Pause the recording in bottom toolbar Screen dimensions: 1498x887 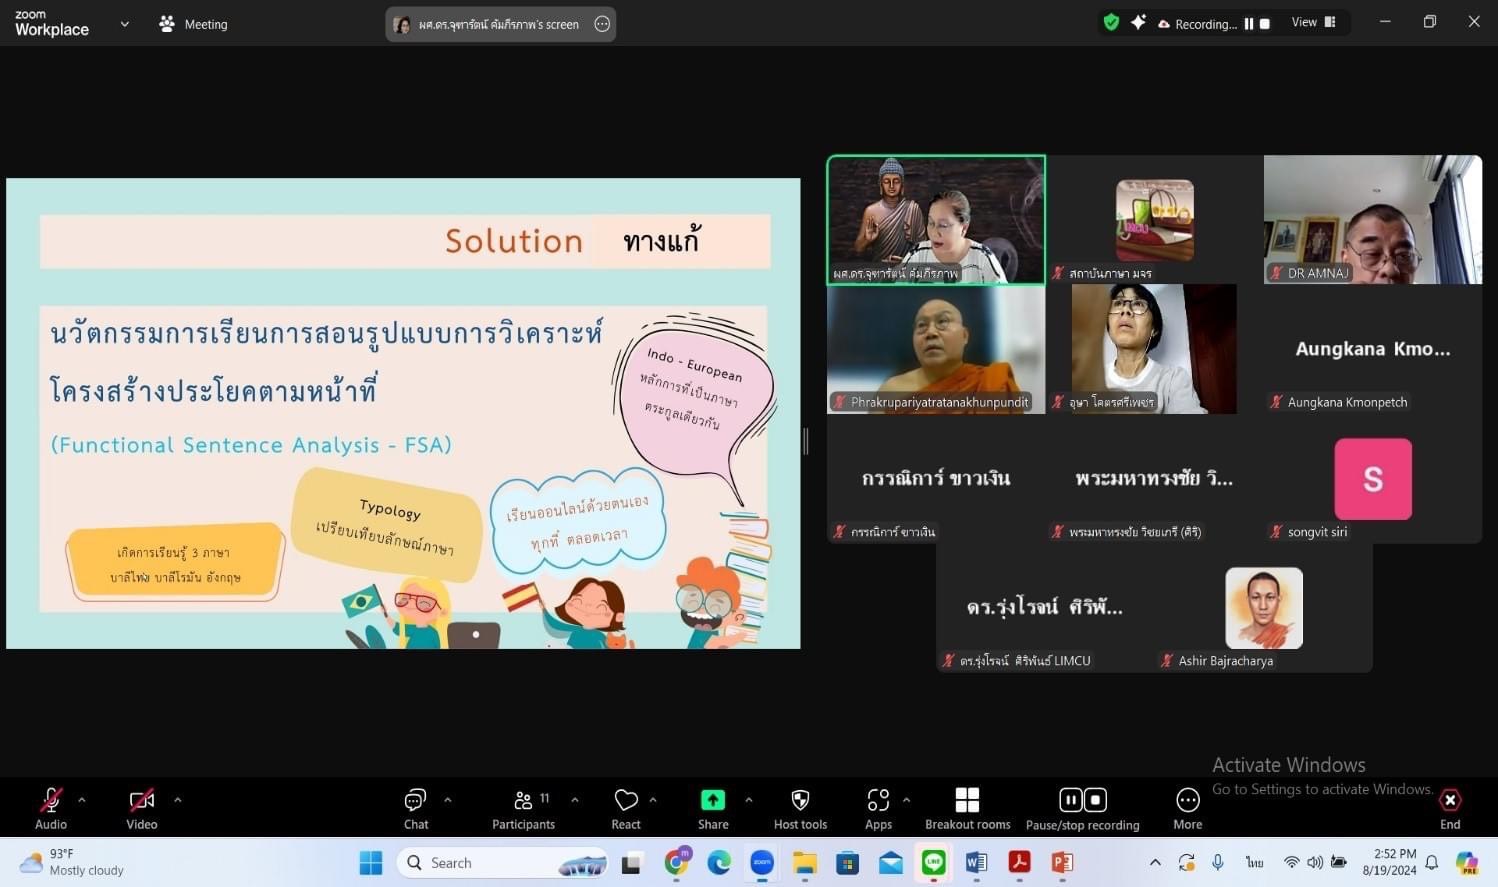click(1070, 799)
